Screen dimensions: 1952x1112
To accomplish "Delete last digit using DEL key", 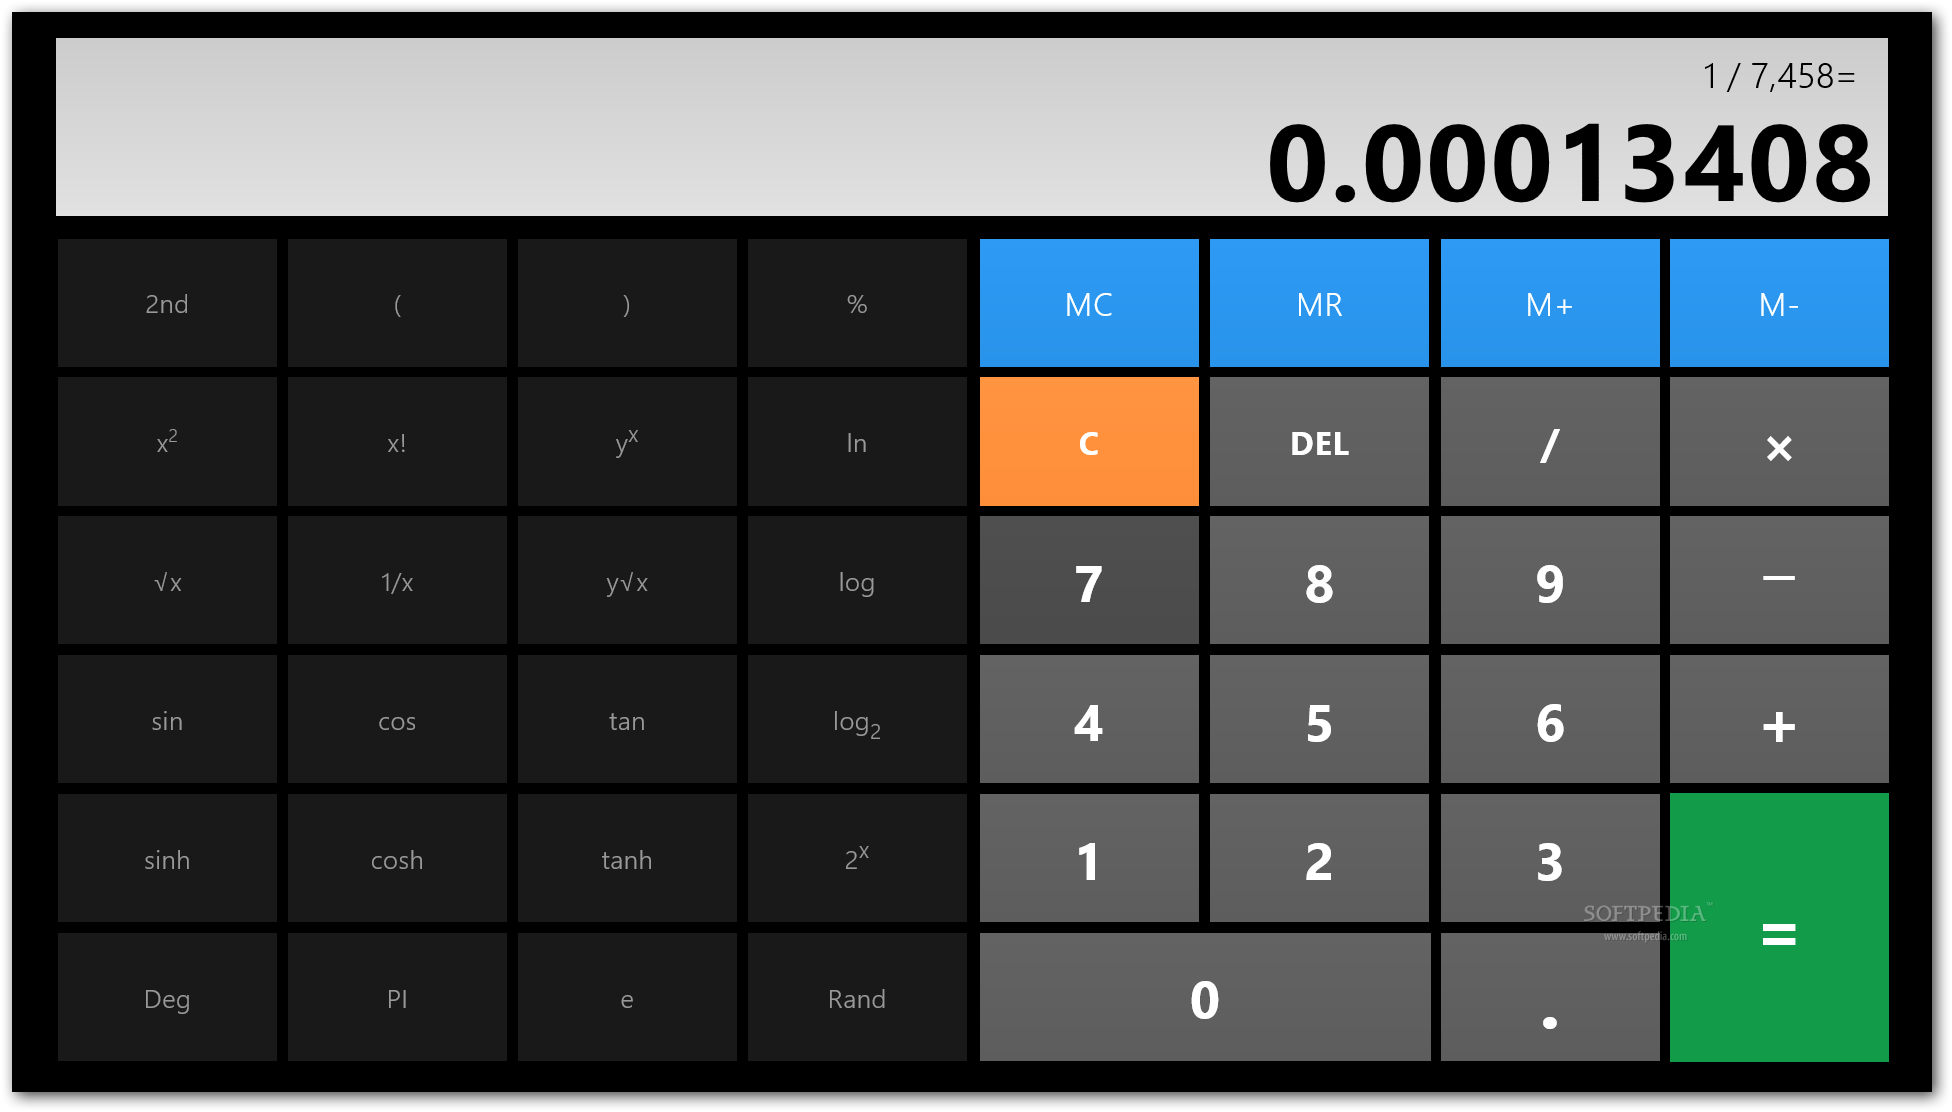I will (x=1319, y=441).
